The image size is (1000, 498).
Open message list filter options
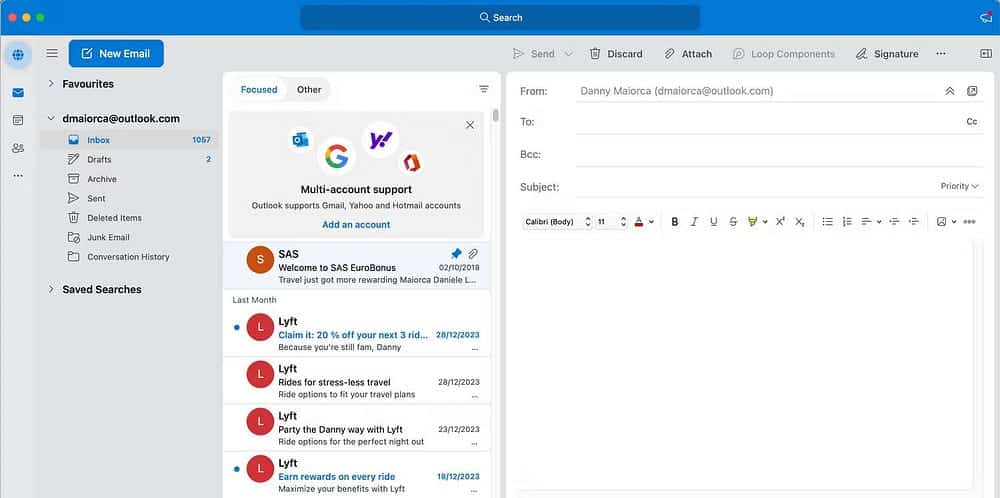484,89
